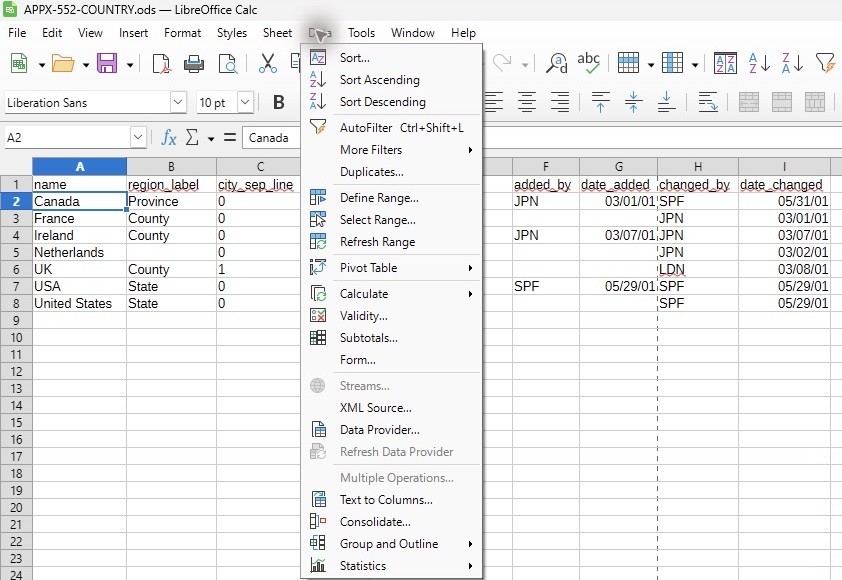Click the Province cell in region_label
Screen dimensions: 842x580
pos(171,201)
